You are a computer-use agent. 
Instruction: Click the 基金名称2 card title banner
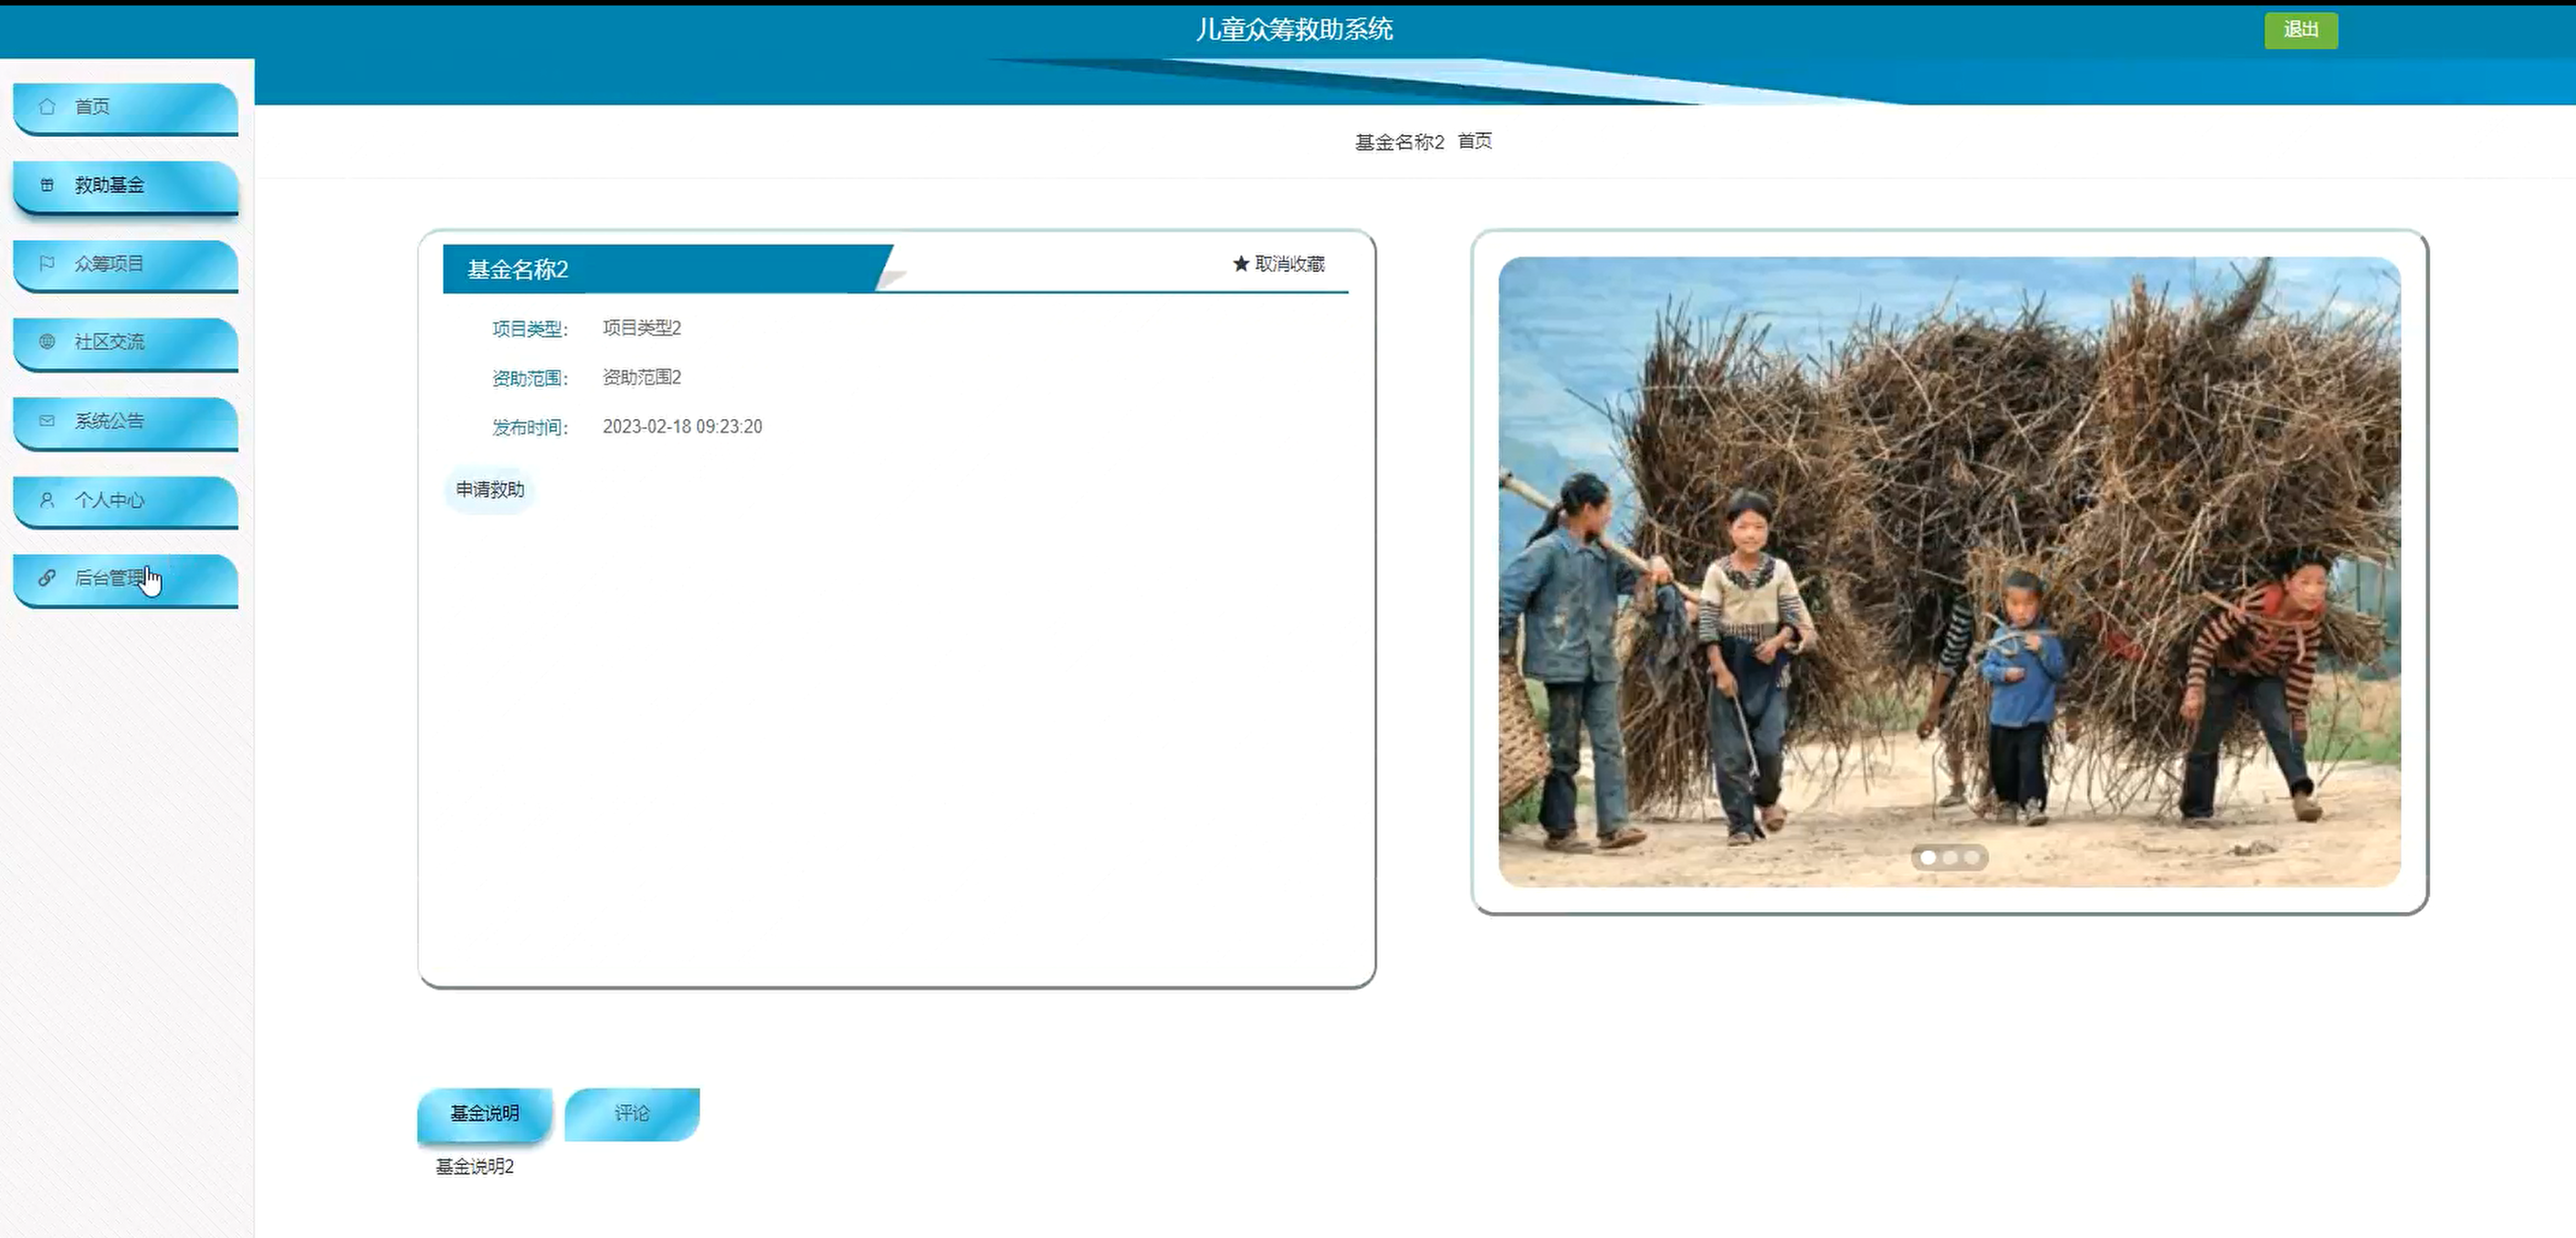point(668,269)
